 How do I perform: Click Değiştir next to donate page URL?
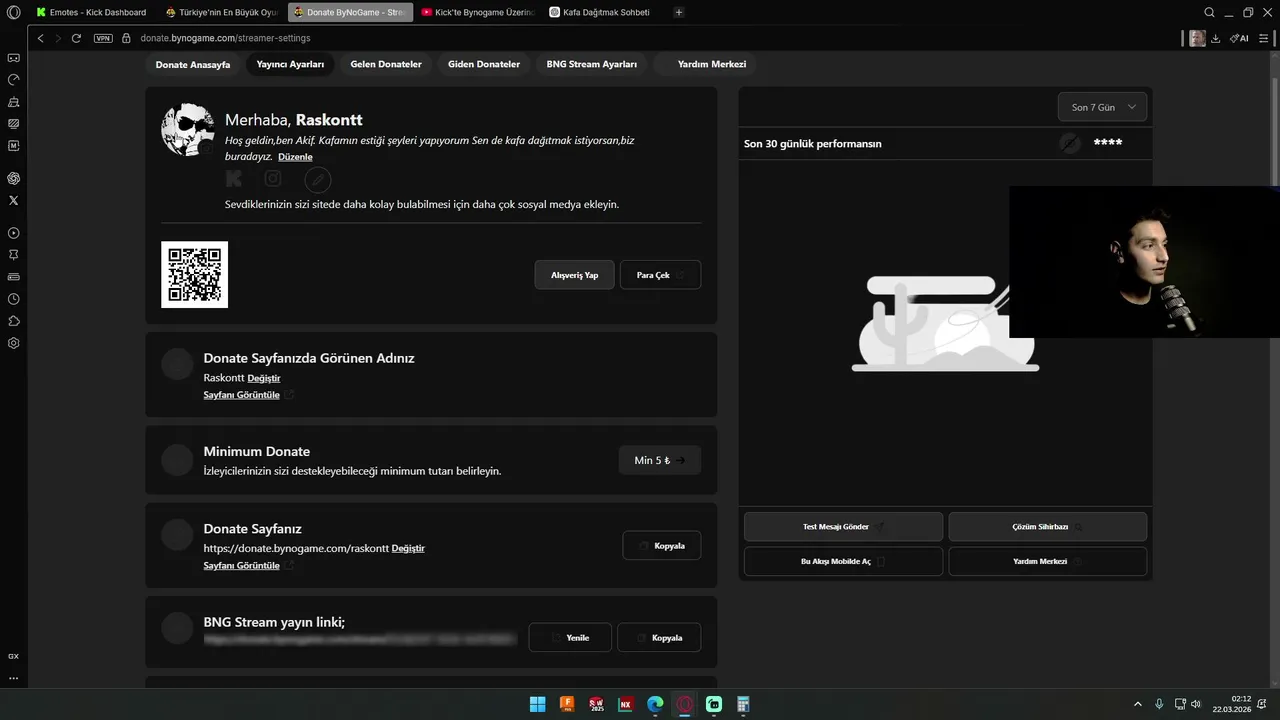[408, 548]
